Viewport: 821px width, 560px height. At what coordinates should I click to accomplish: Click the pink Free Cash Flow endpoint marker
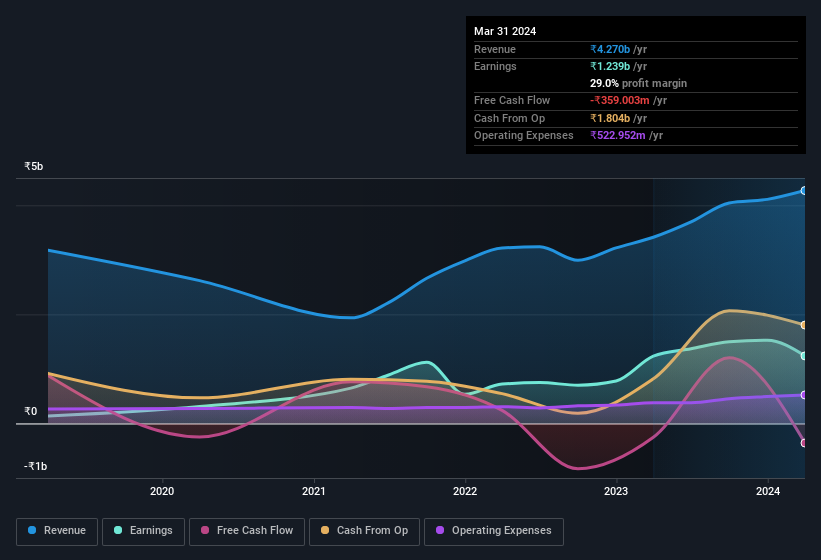(x=803, y=443)
